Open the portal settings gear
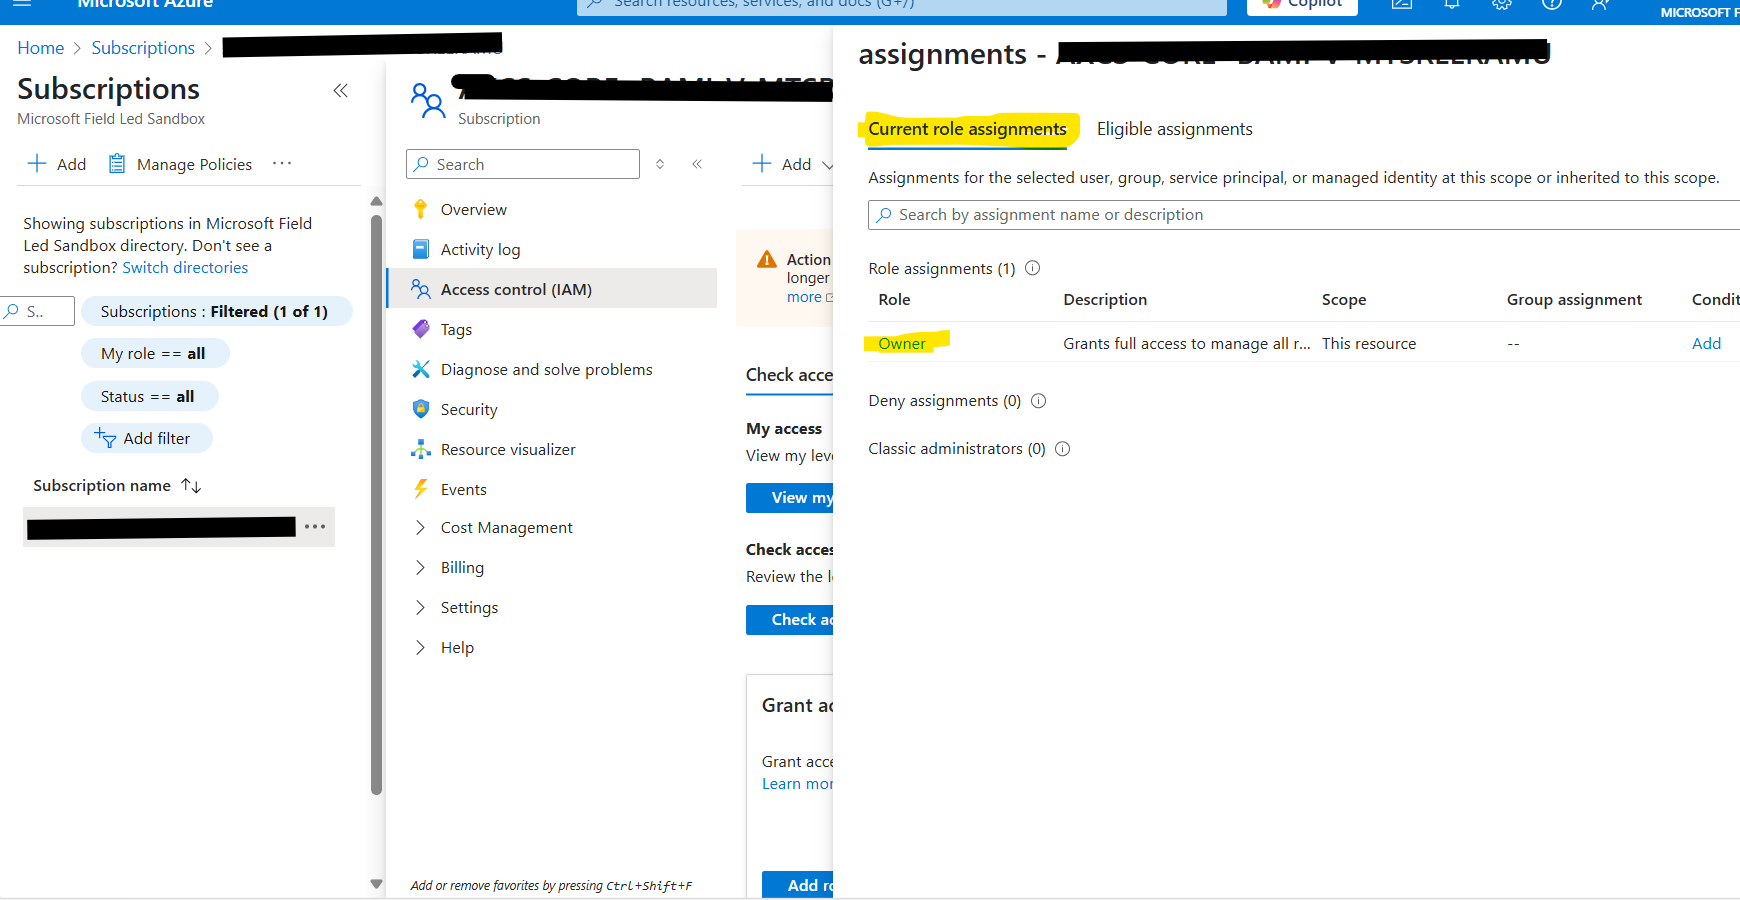The height and width of the screenshot is (900, 1740). coord(1501,4)
